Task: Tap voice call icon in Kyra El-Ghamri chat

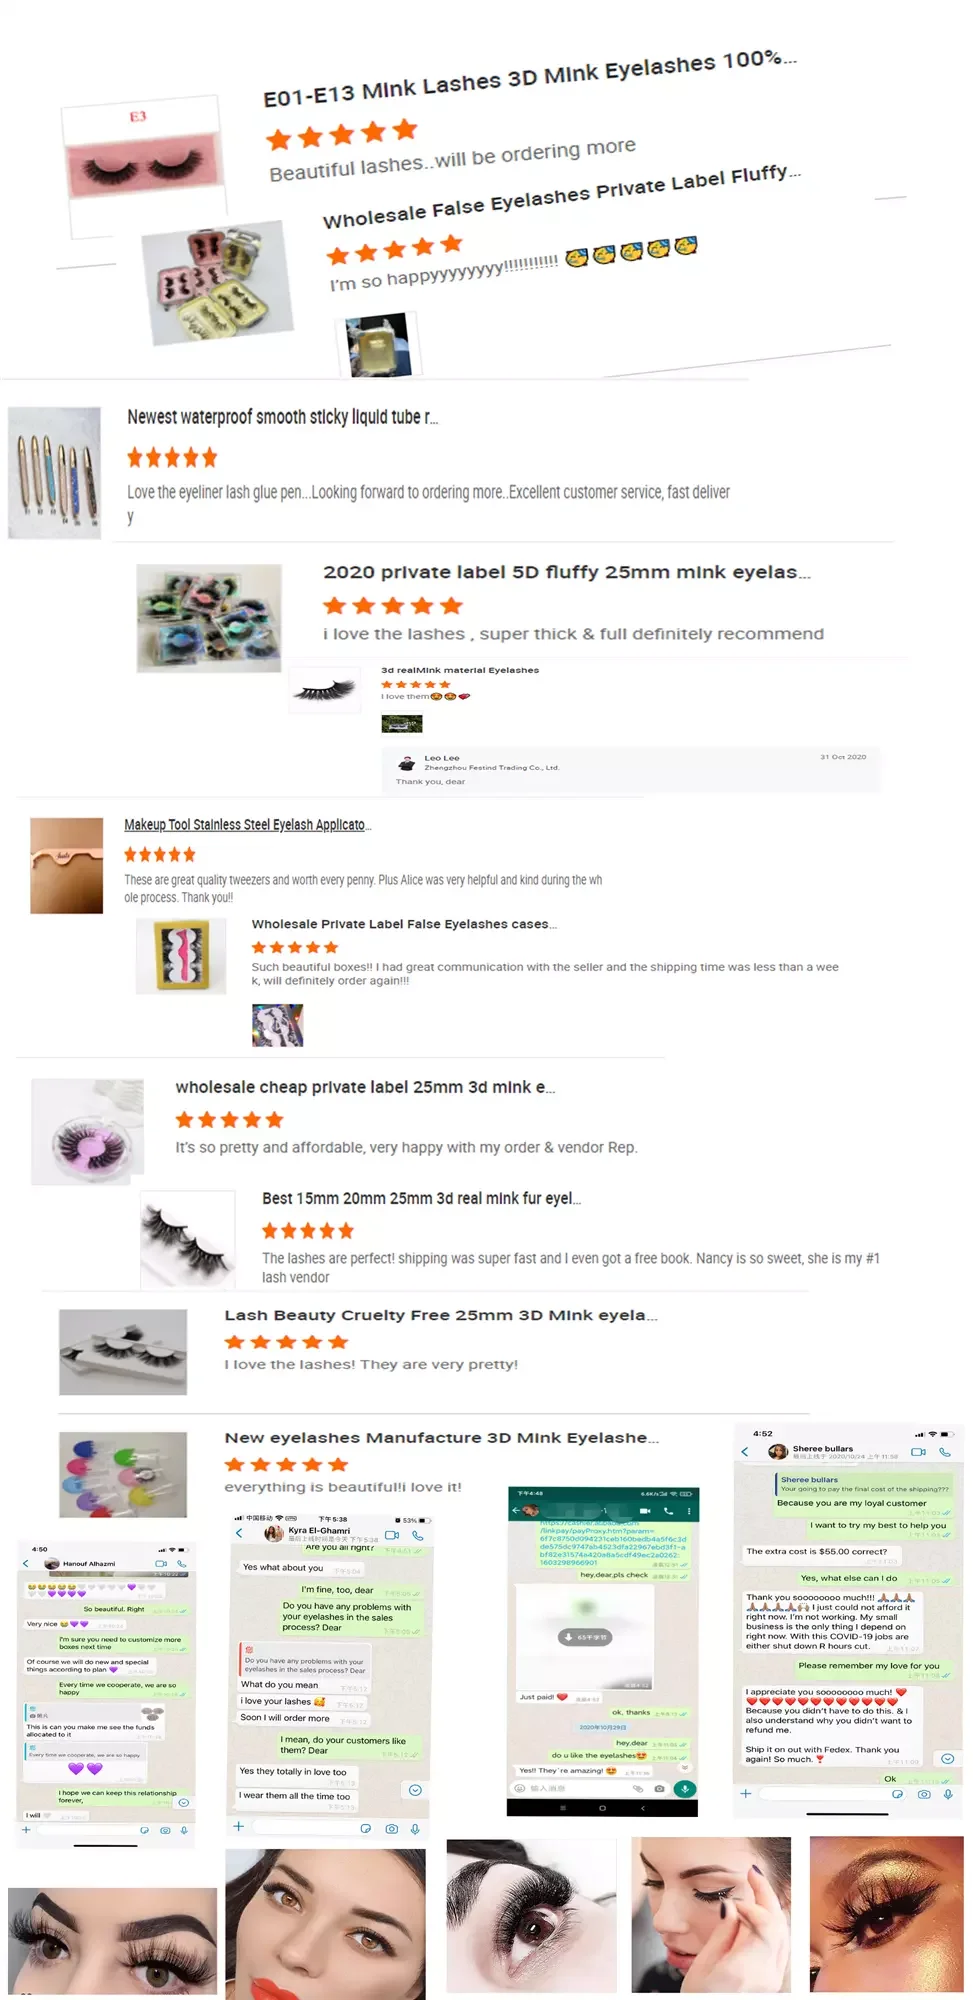Action: [x=418, y=1535]
